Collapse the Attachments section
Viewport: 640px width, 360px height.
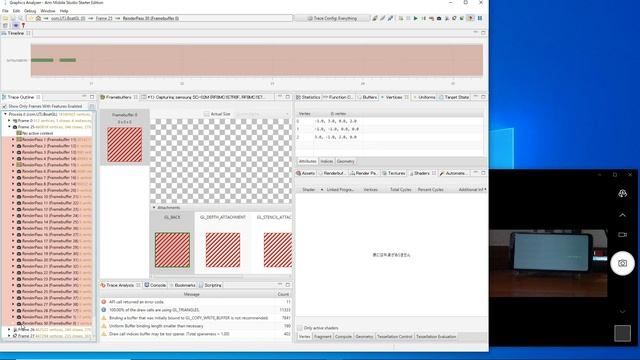154,207
